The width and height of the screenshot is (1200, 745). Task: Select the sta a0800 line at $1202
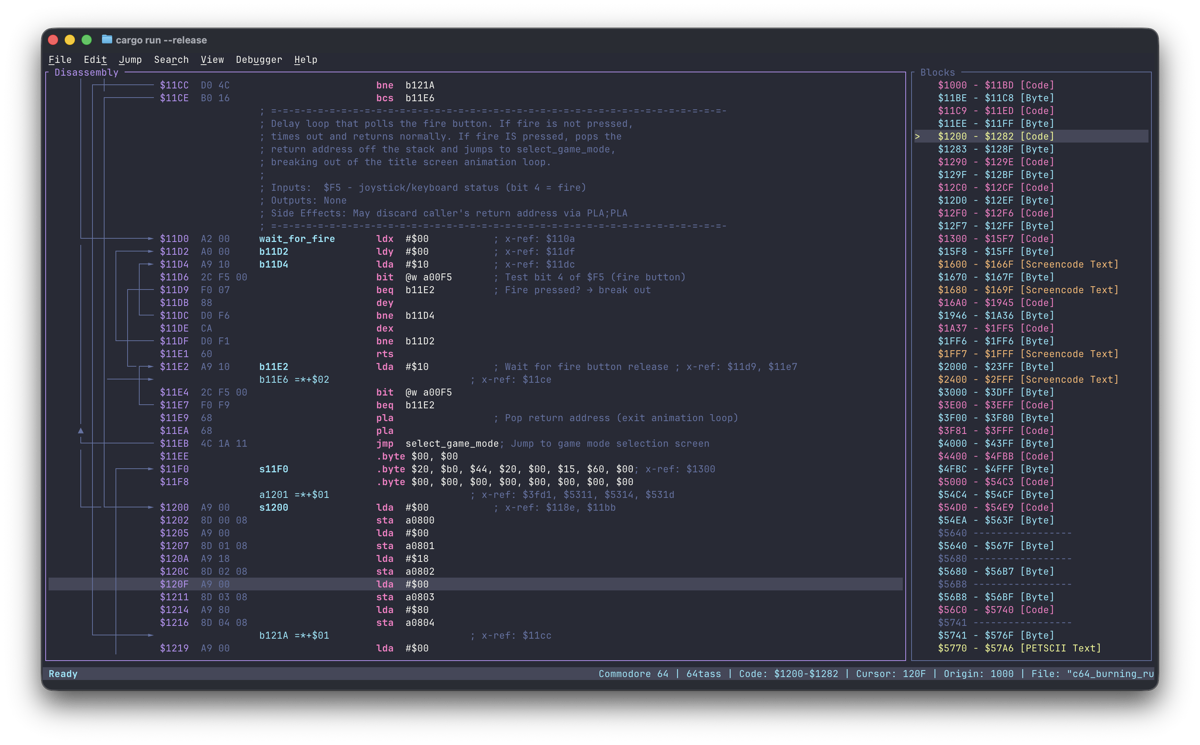476,520
